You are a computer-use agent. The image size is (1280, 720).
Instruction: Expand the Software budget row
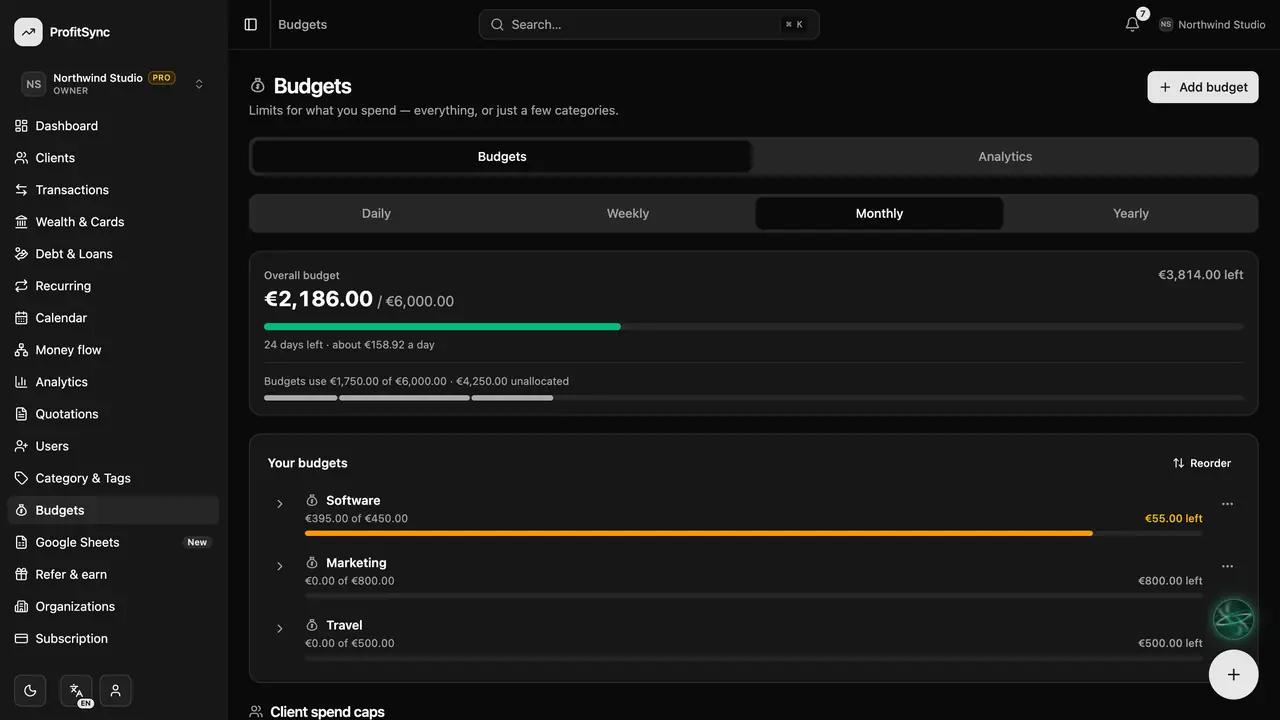point(280,504)
